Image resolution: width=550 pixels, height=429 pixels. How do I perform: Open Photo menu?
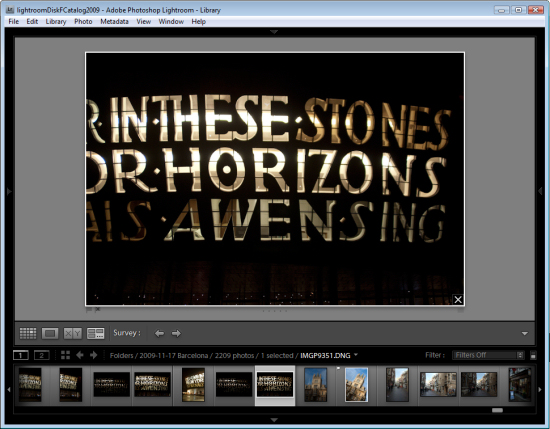click(83, 21)
